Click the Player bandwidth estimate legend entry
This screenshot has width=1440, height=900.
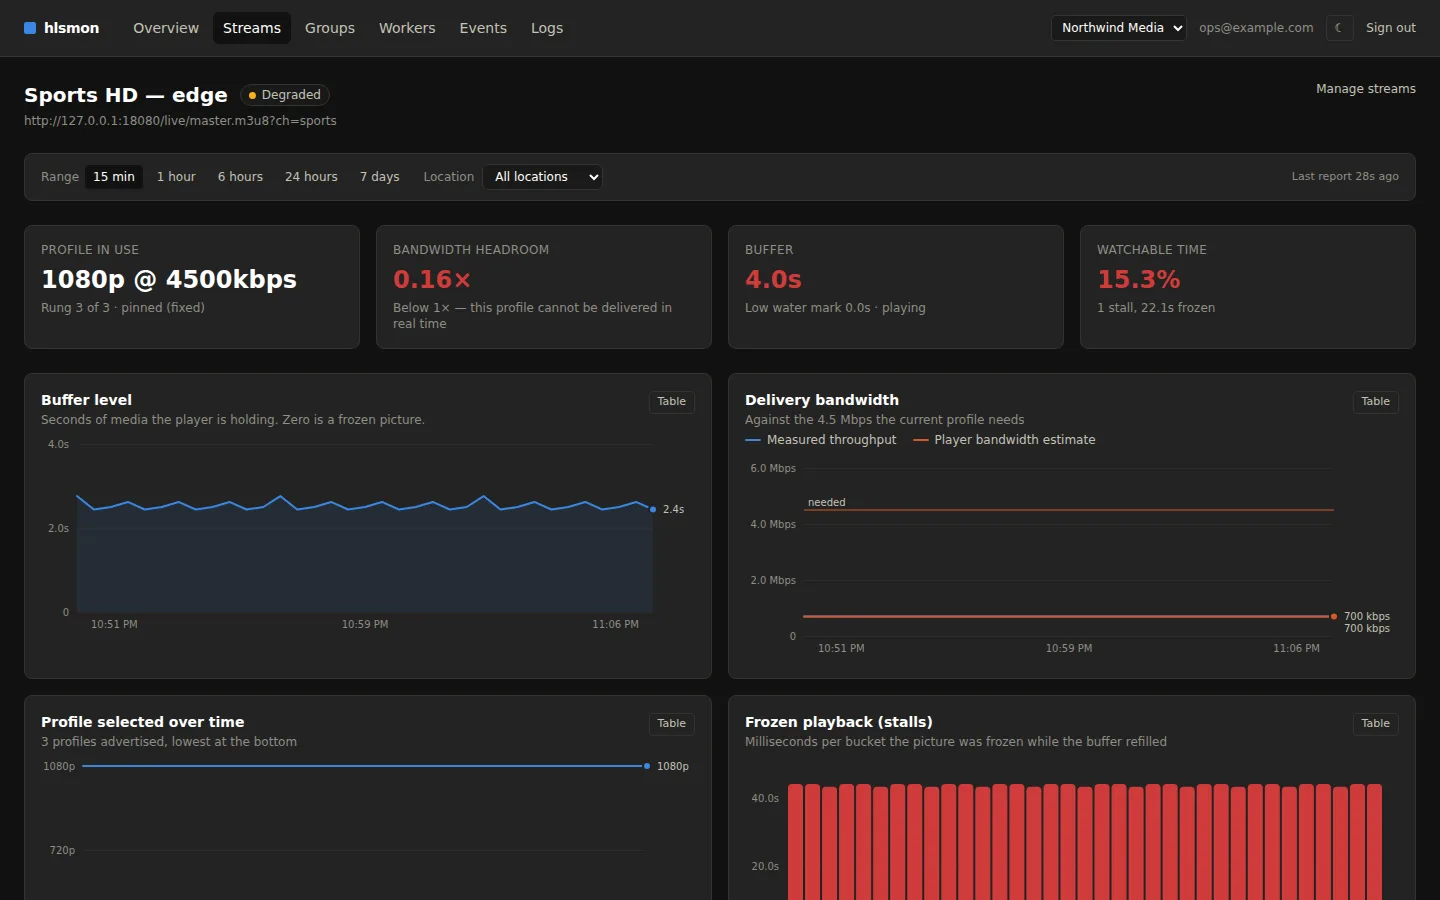[1004, 440]
